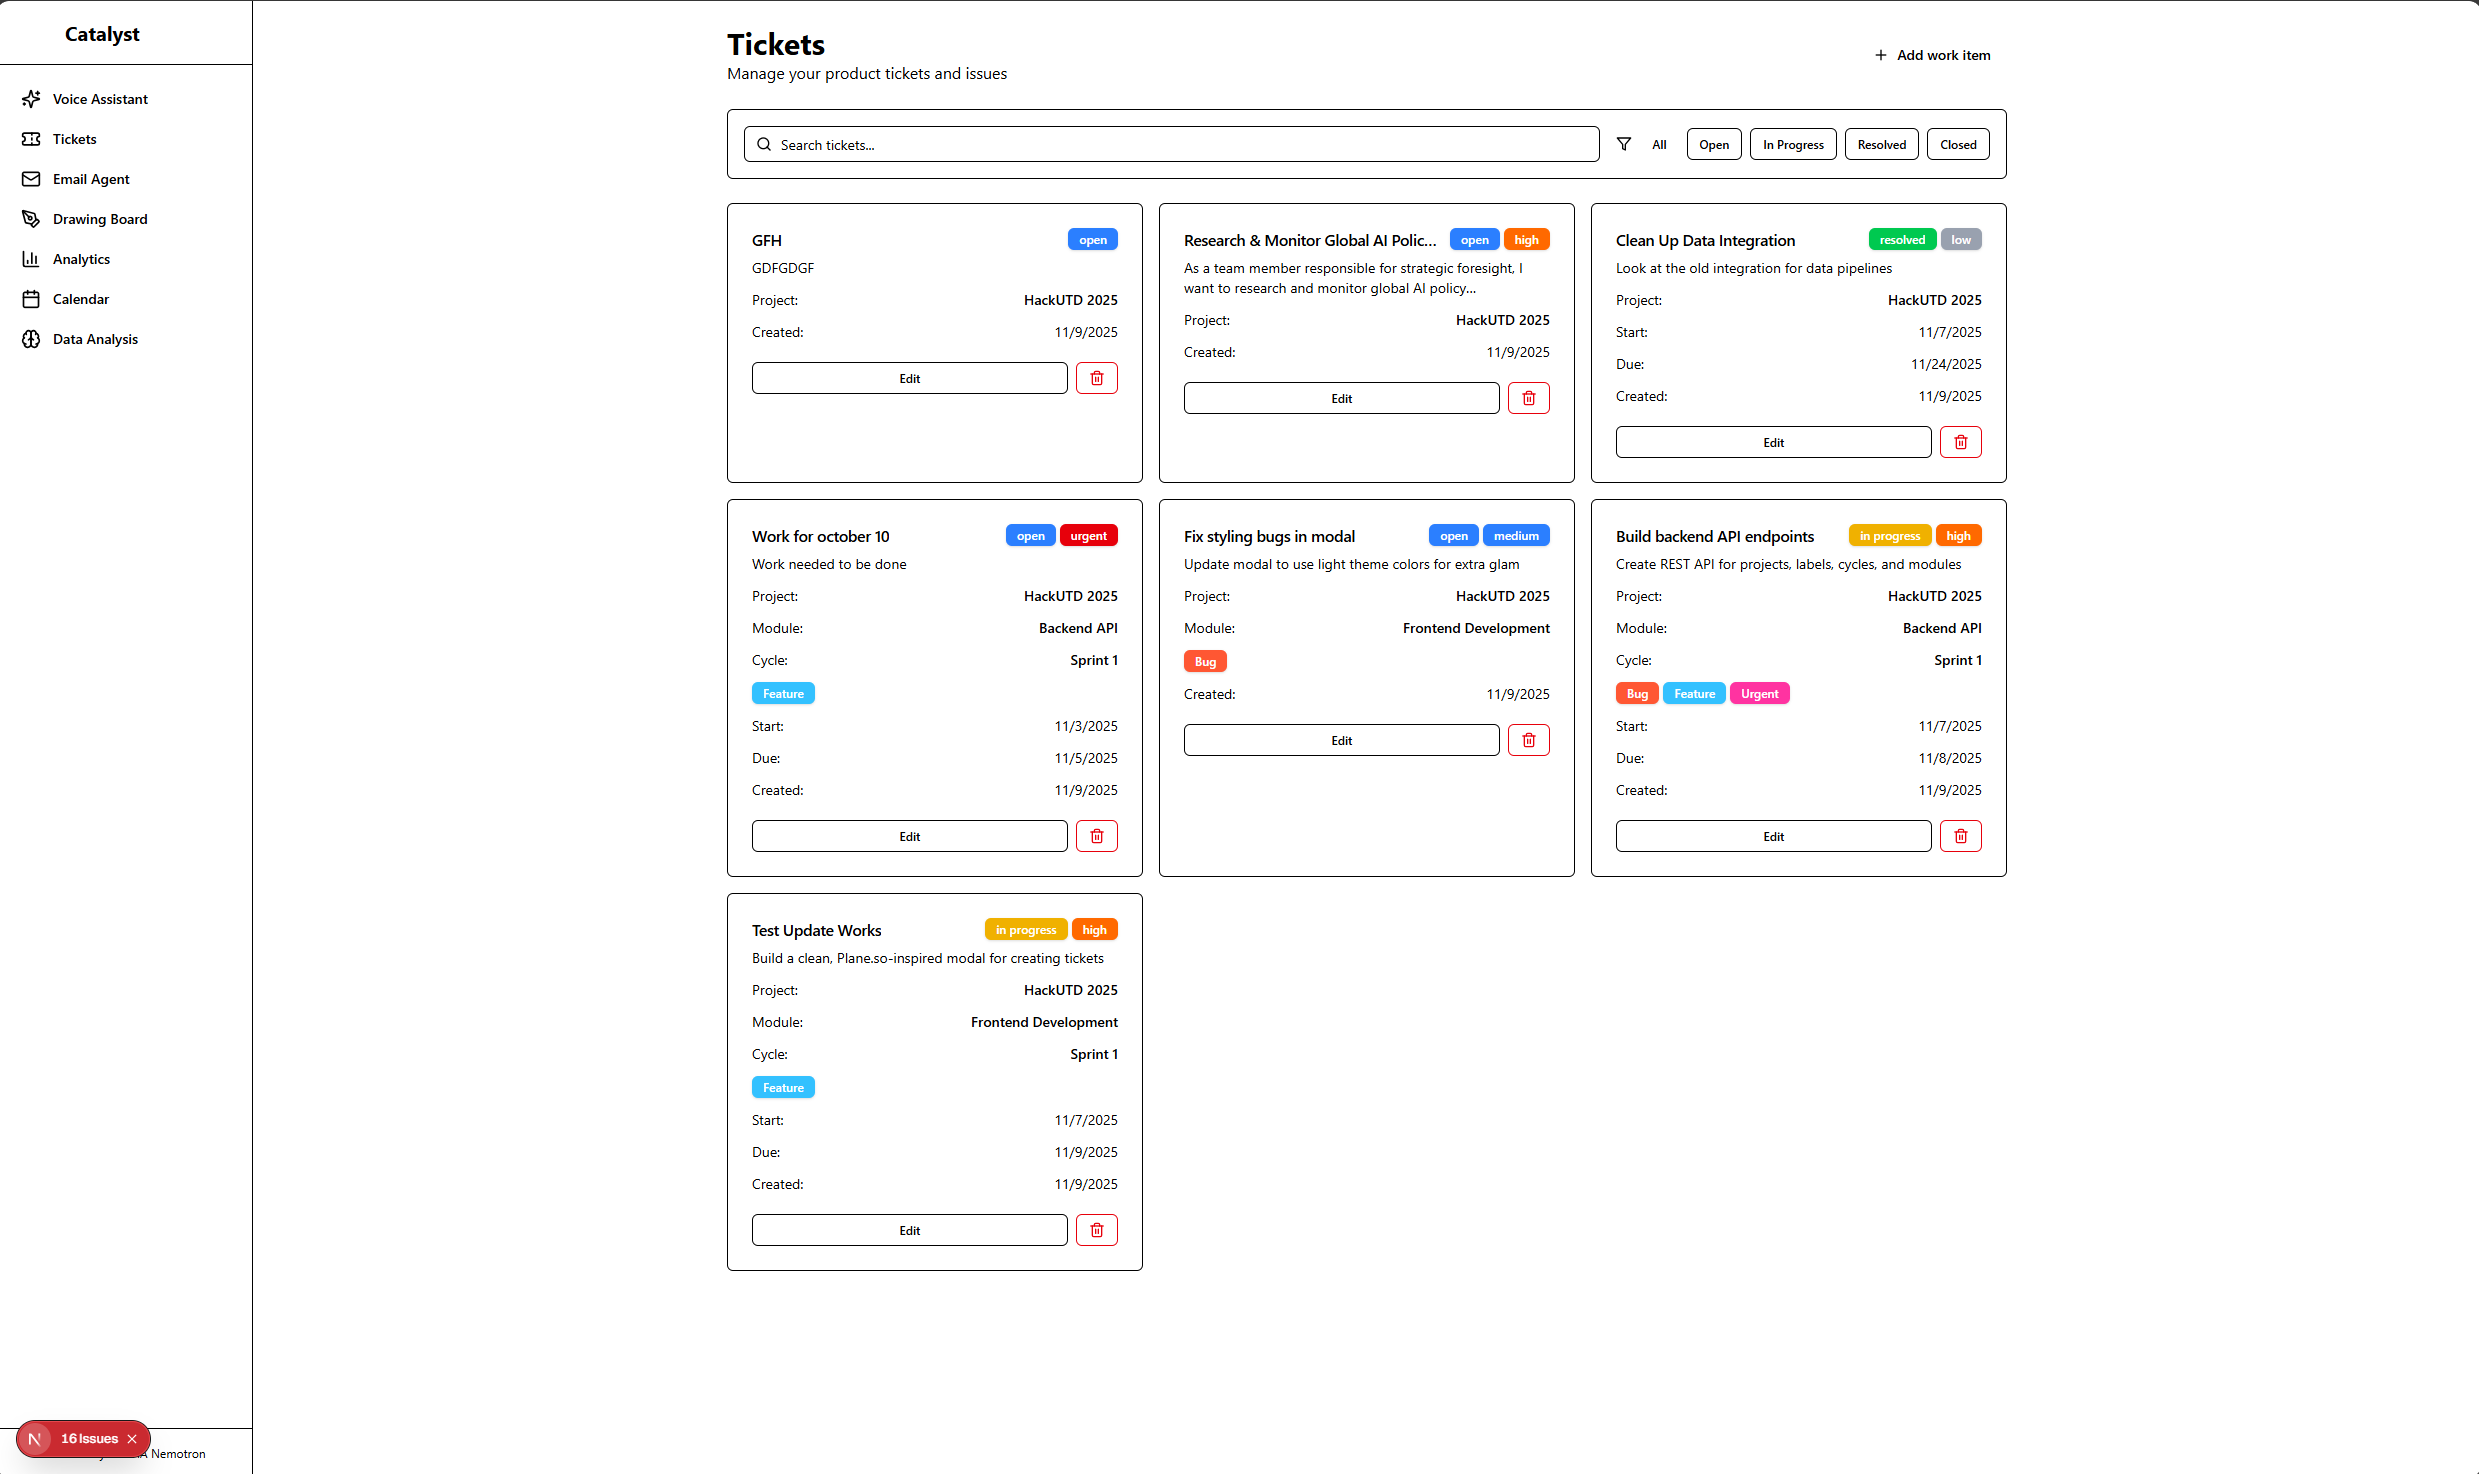Open Drawing Board pen icon

31,219
